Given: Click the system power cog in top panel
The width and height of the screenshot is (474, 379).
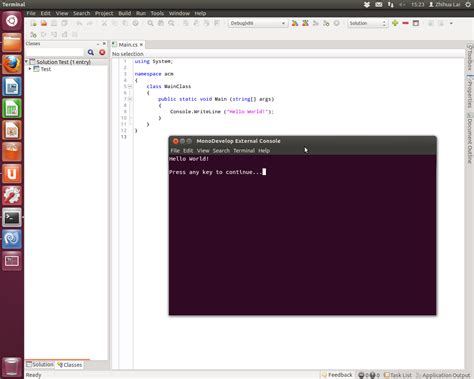Looking at the screenshot, I should tap(468, 5).
